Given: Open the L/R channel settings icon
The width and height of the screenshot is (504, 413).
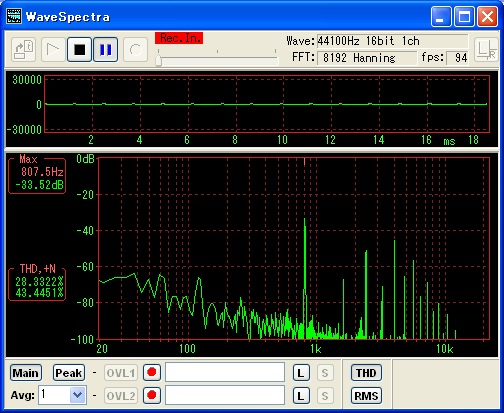Looking at the screenshot, I should pyautogui.click(x=486, y=50).
